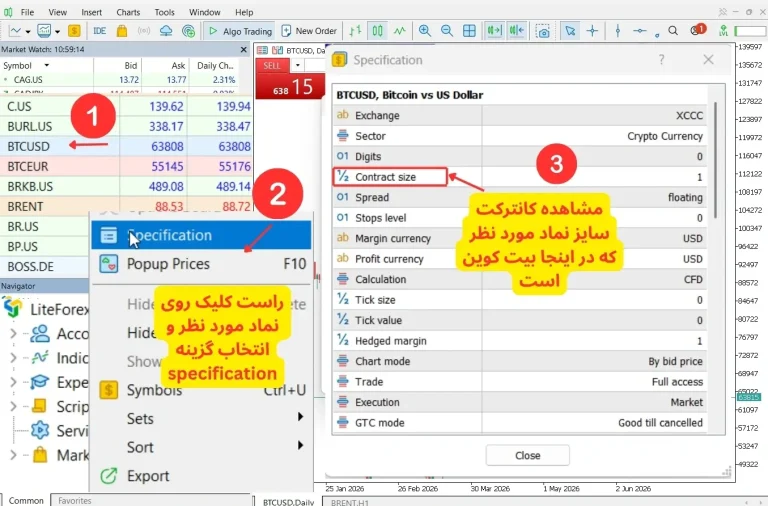Toggle chart auto scroll
The height and width of the screenshot is (506, 768).
(494, 31)
